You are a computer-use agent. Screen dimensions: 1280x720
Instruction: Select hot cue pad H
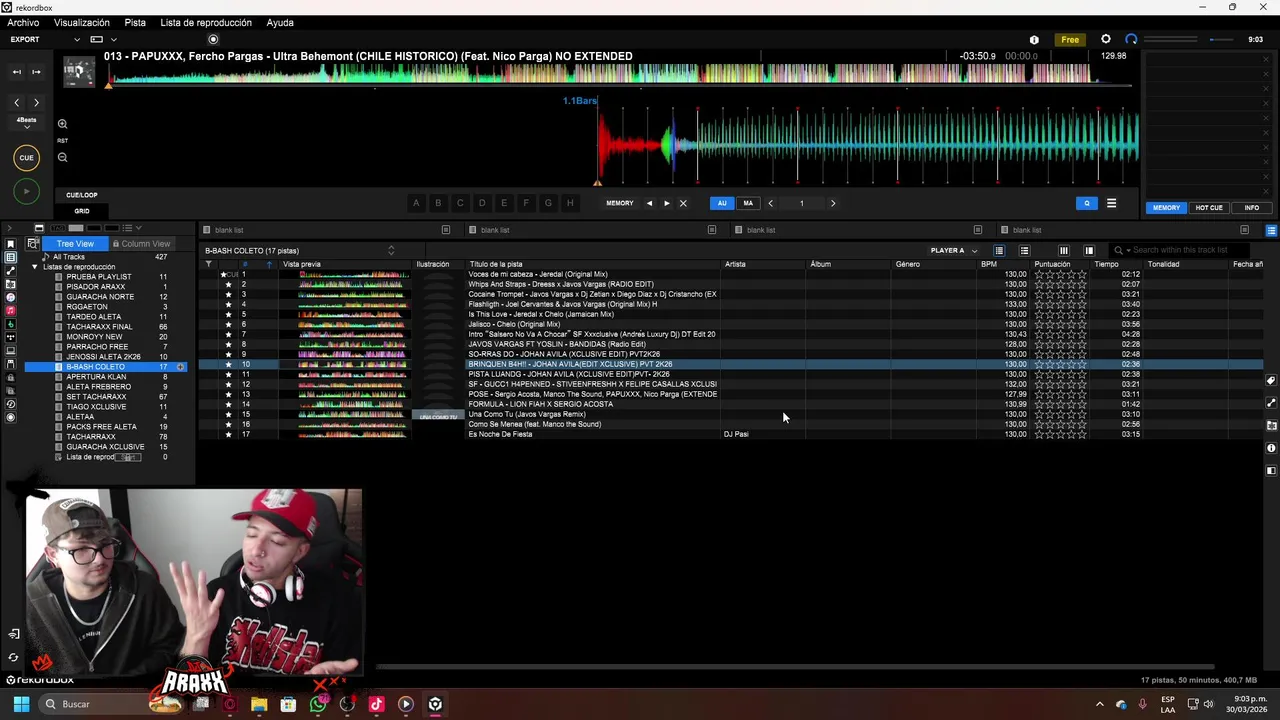(x=570, y=203)
